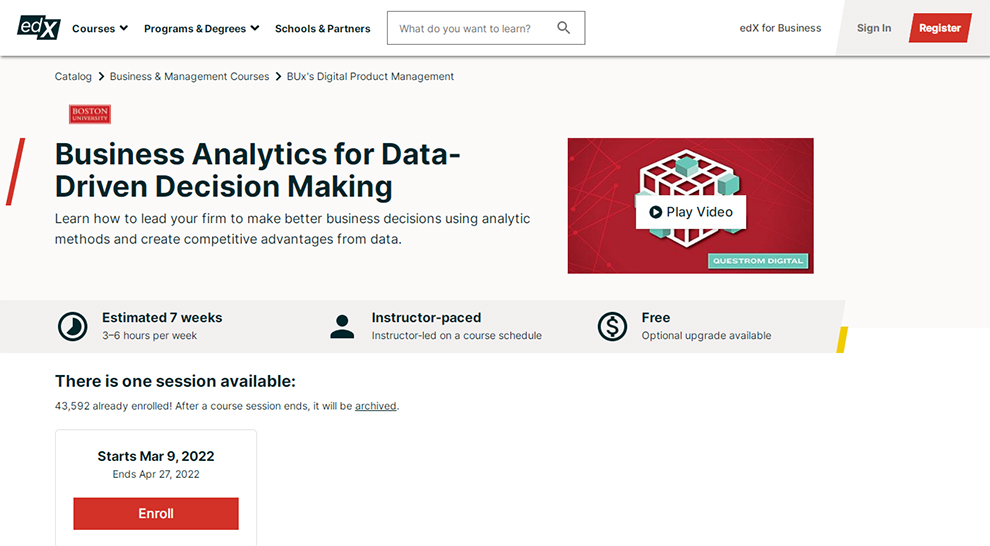Click the red Register button

[940, 28]
